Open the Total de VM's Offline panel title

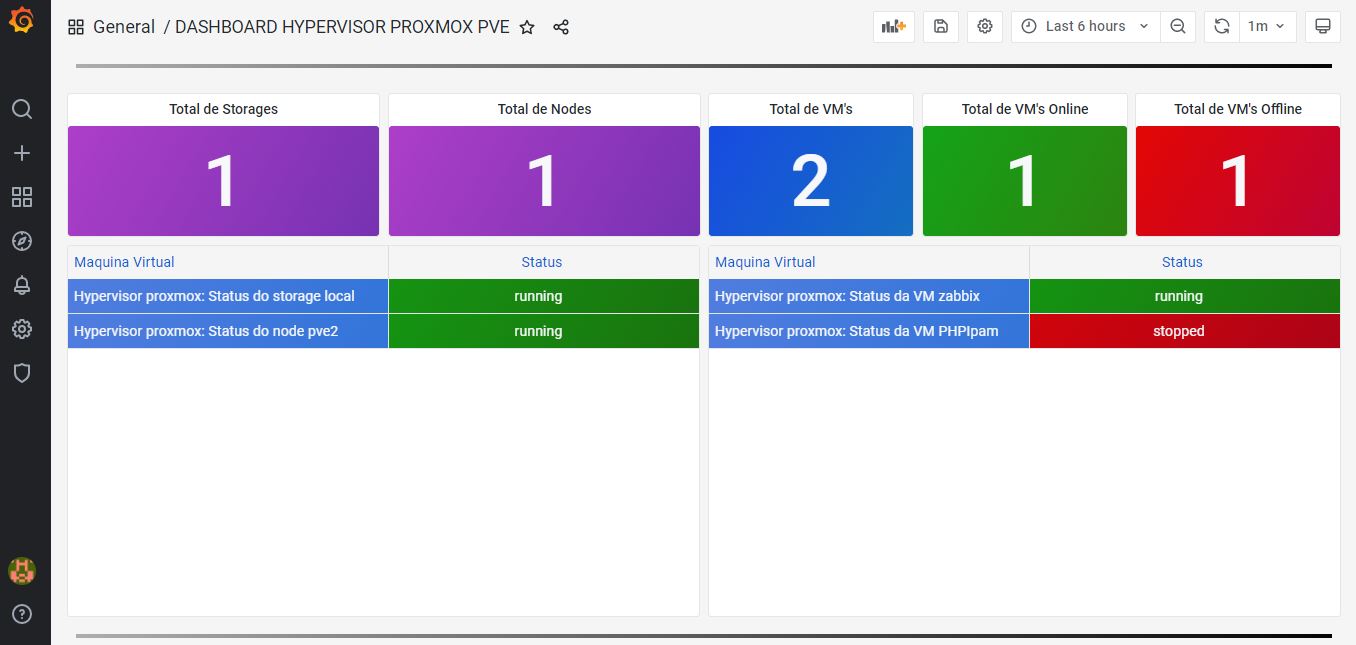[x=1238, y=109]
